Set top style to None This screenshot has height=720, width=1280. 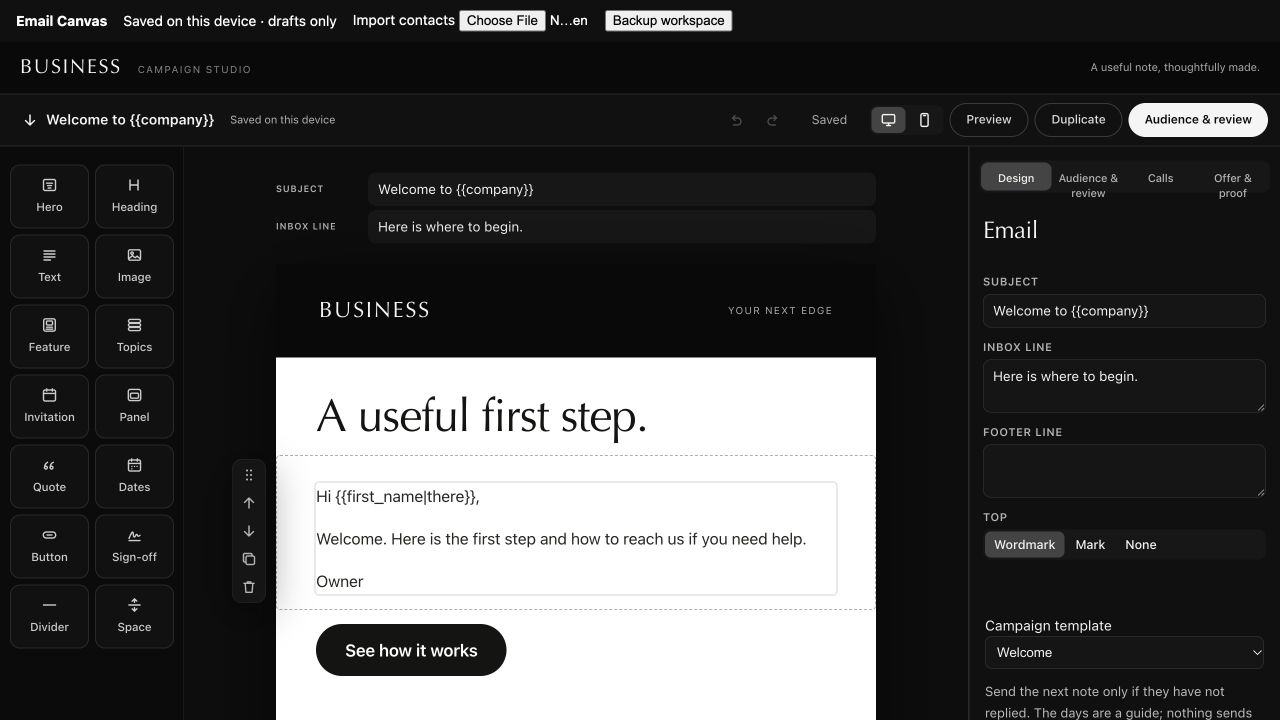point(1140,545)
